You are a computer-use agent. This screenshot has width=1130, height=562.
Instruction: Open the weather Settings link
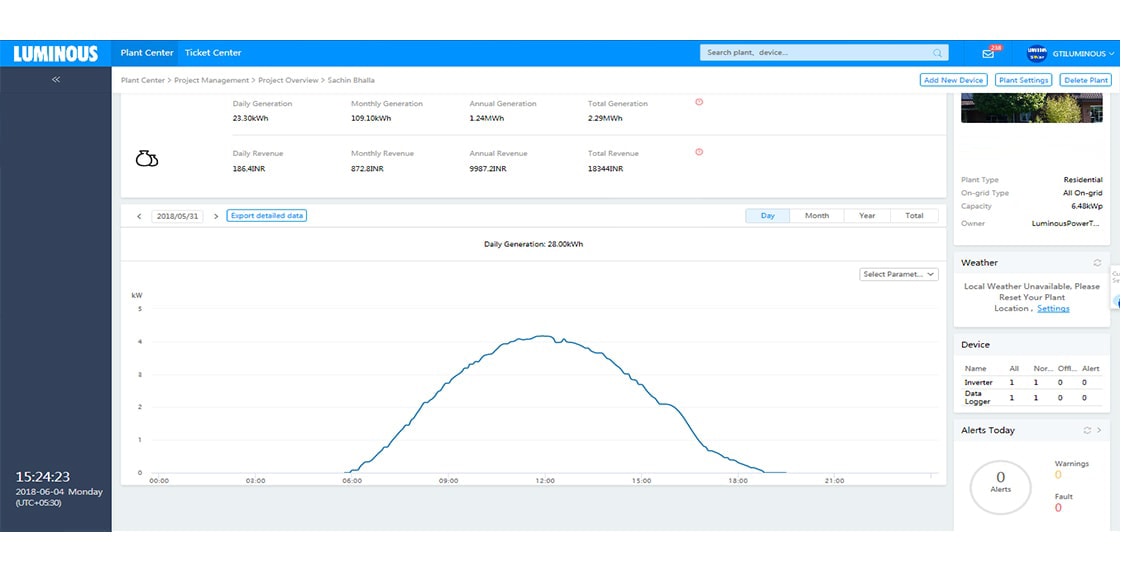point(1053,309)
